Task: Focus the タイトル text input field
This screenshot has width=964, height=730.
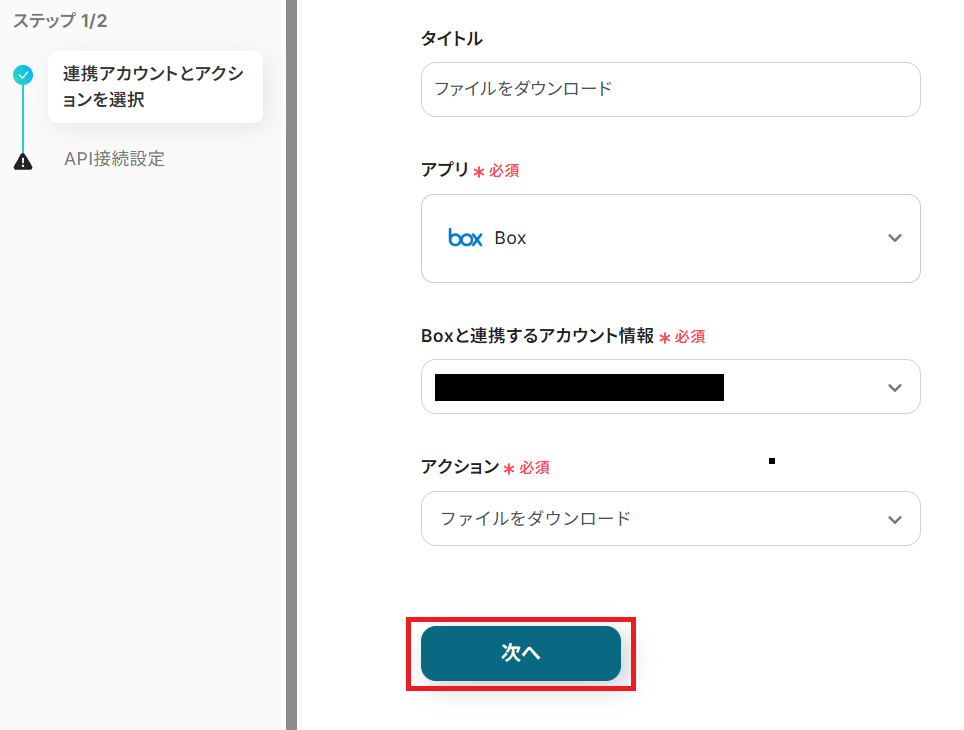Action: click(x=670, y=89)
